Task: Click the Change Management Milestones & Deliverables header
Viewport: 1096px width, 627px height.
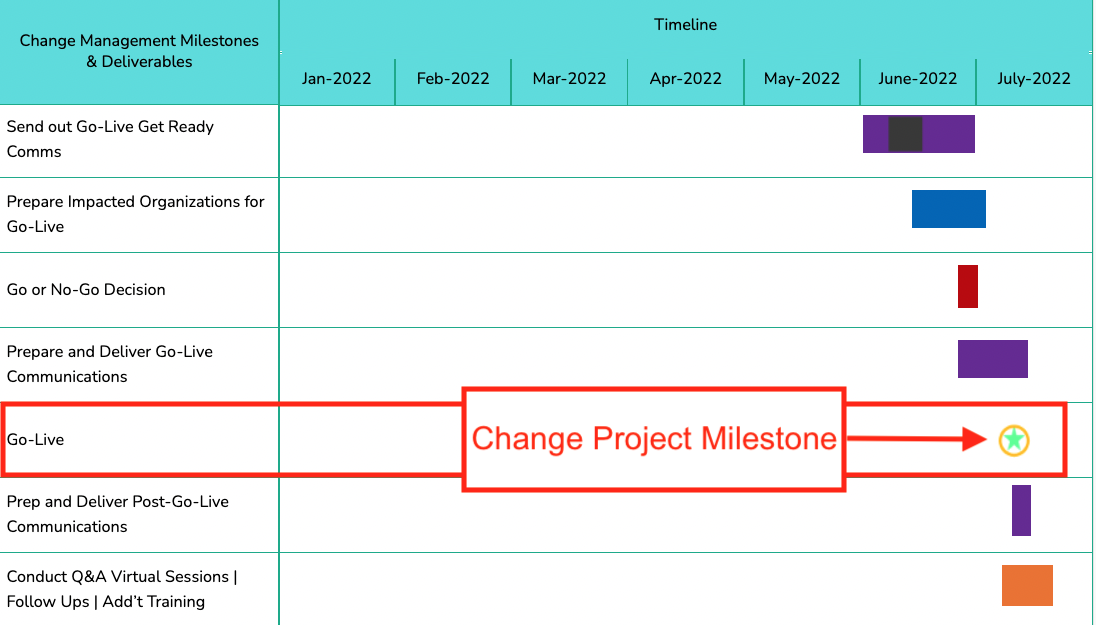Action: coord(139,51)
